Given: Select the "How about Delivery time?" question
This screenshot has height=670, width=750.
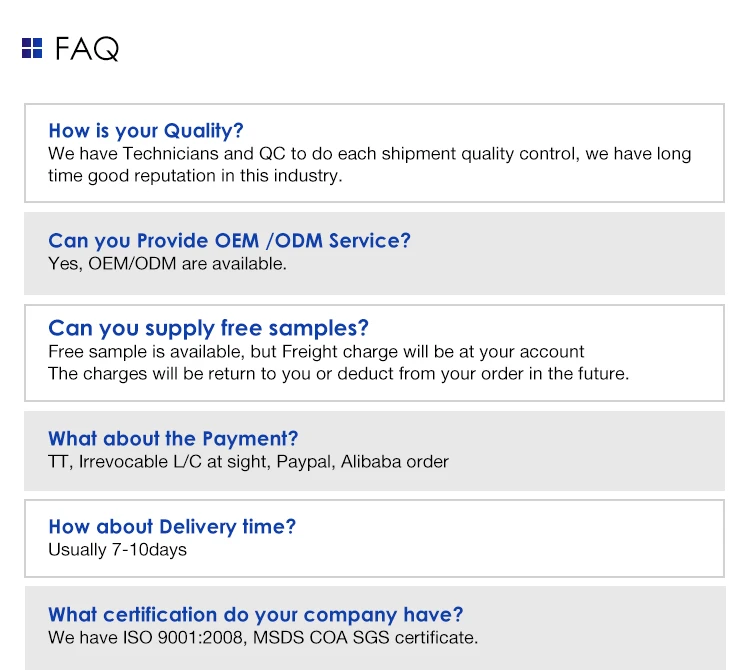Looking at the screenshot, I should [x=172, y=526].
